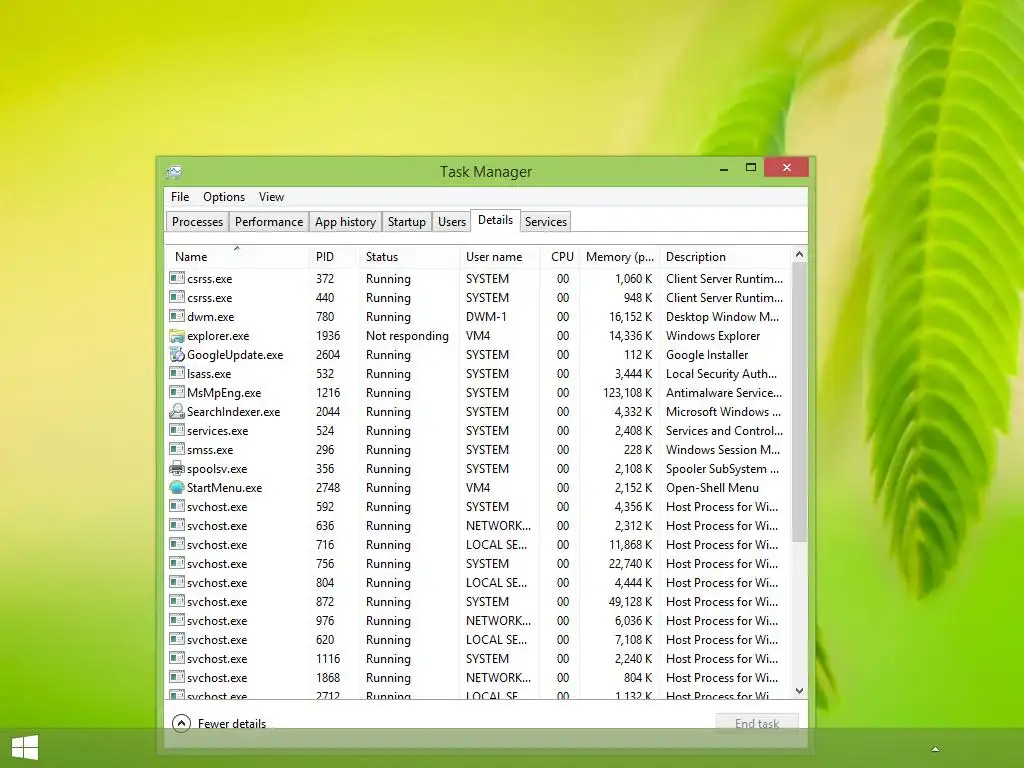The image size is (1024, 768).
Task: Click the SearchIndexer.exe magnifier icon
Action: (176, 411)
